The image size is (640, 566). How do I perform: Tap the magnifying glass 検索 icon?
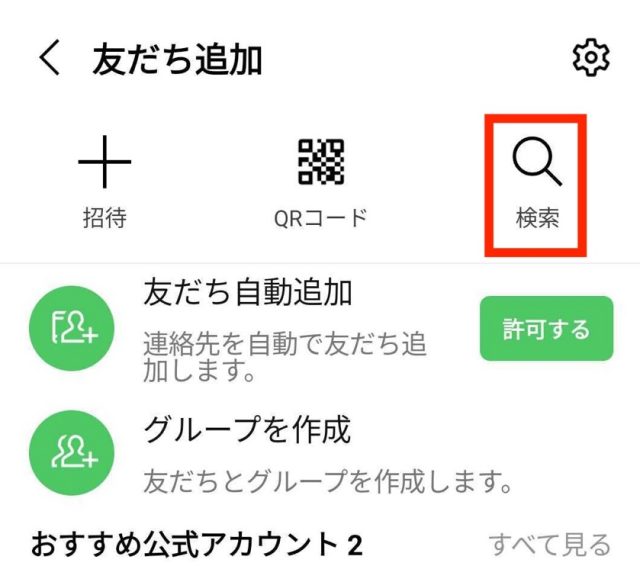537,162
